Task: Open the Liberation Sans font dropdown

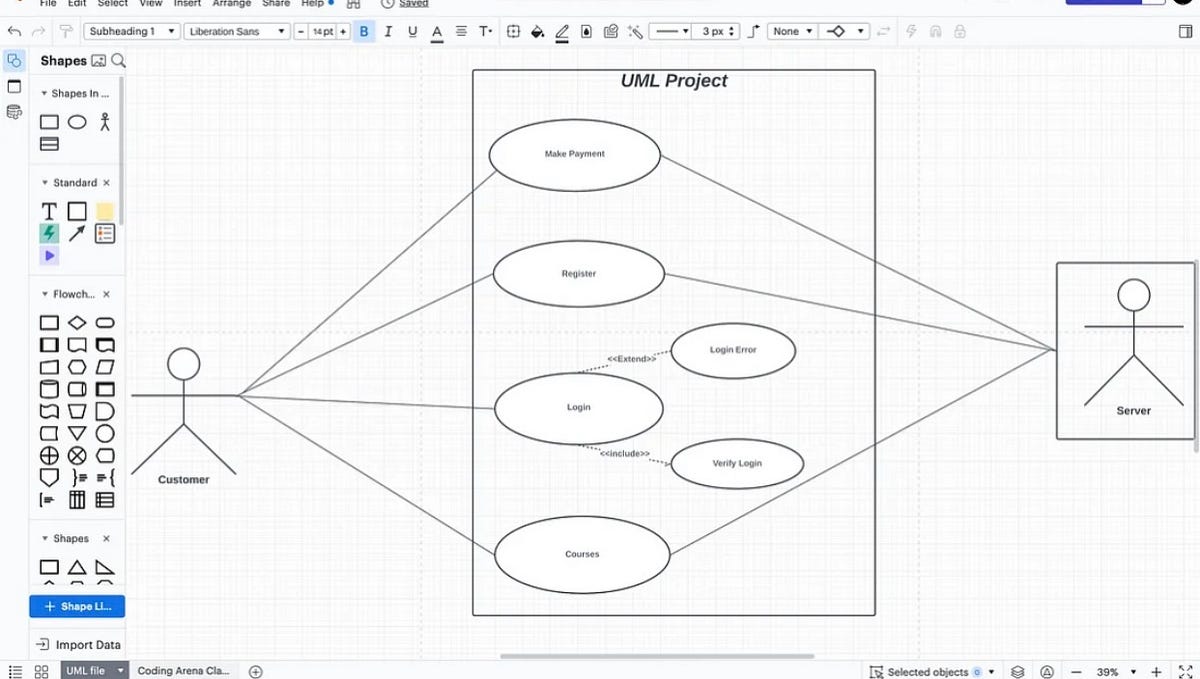Action: coord(237,31)
